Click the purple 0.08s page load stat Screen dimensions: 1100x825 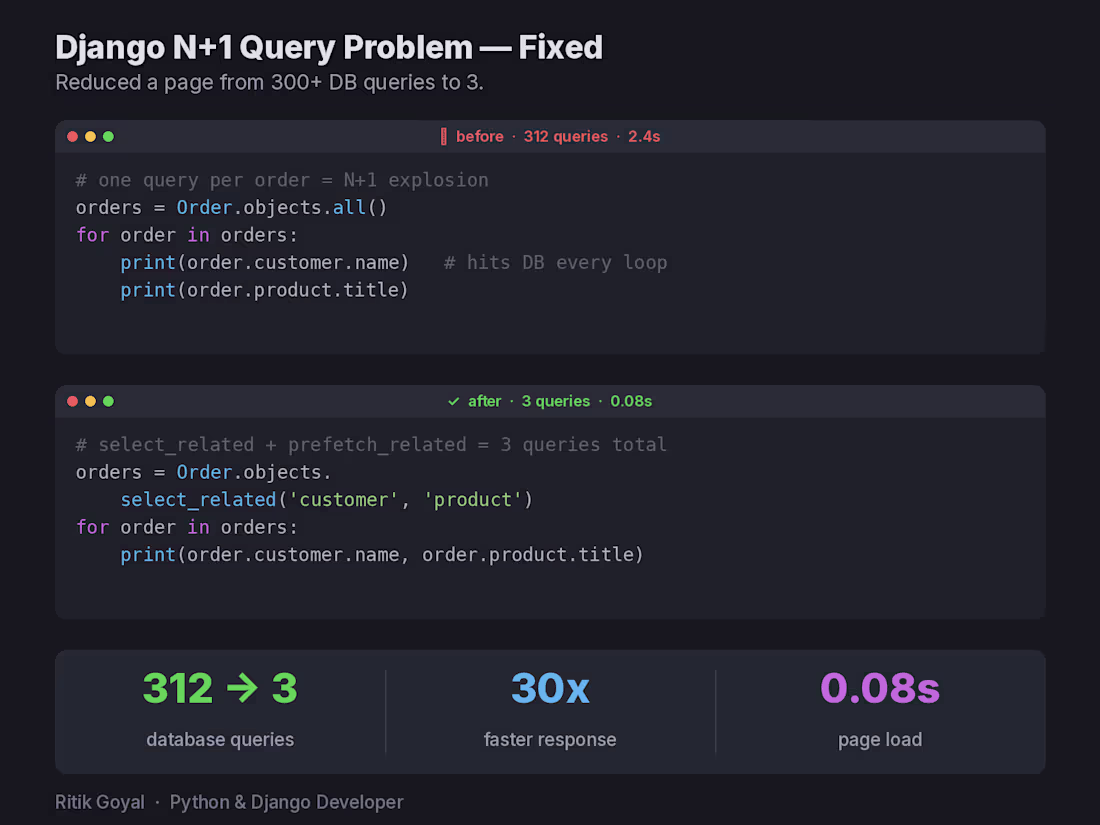[880, 688]
